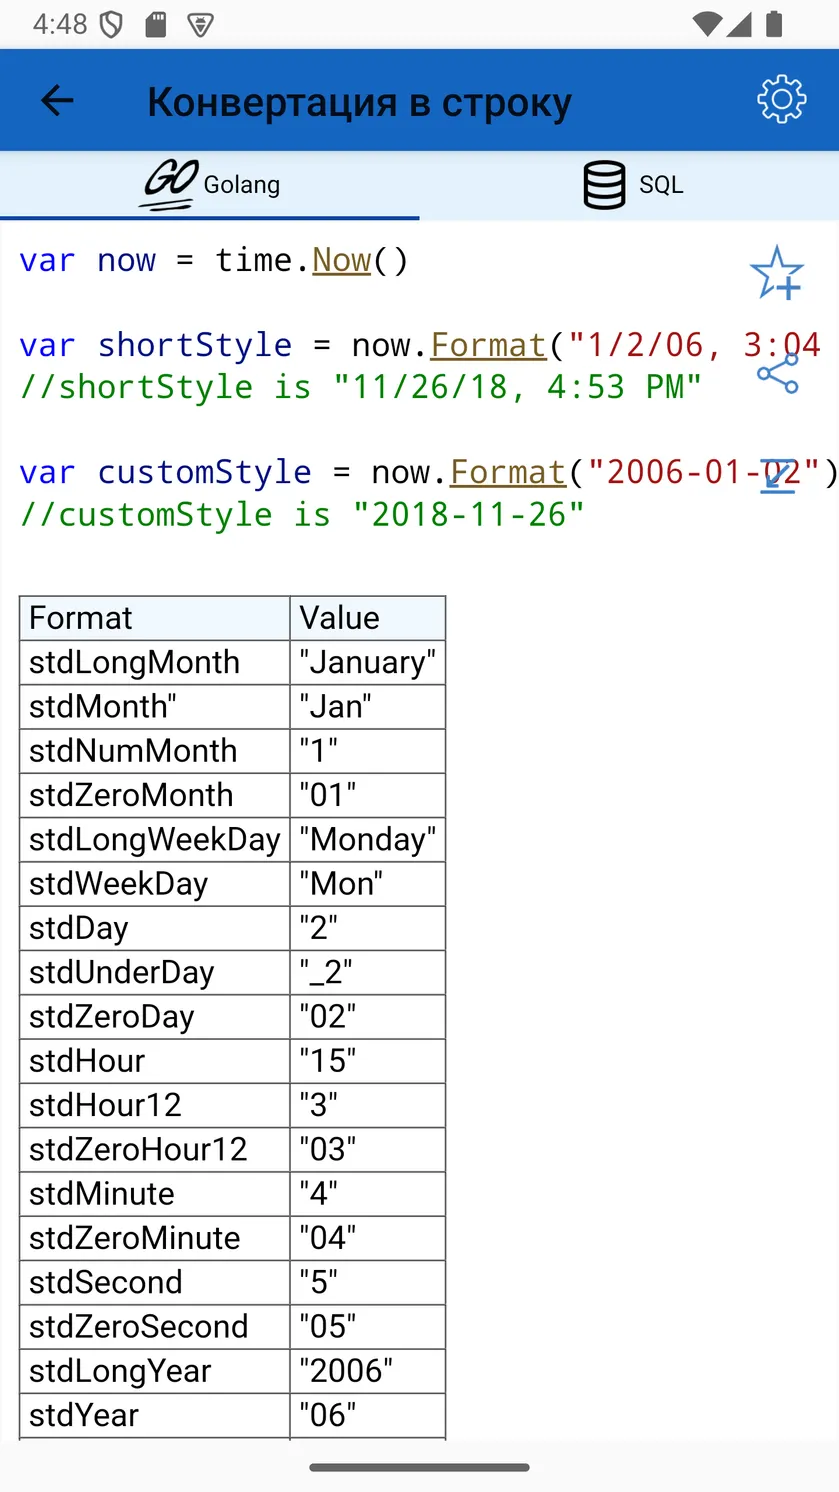Viewport: 839px width, 1492px height.
Task: Tap the Go gopher logo icon
Action: [167, 185]
